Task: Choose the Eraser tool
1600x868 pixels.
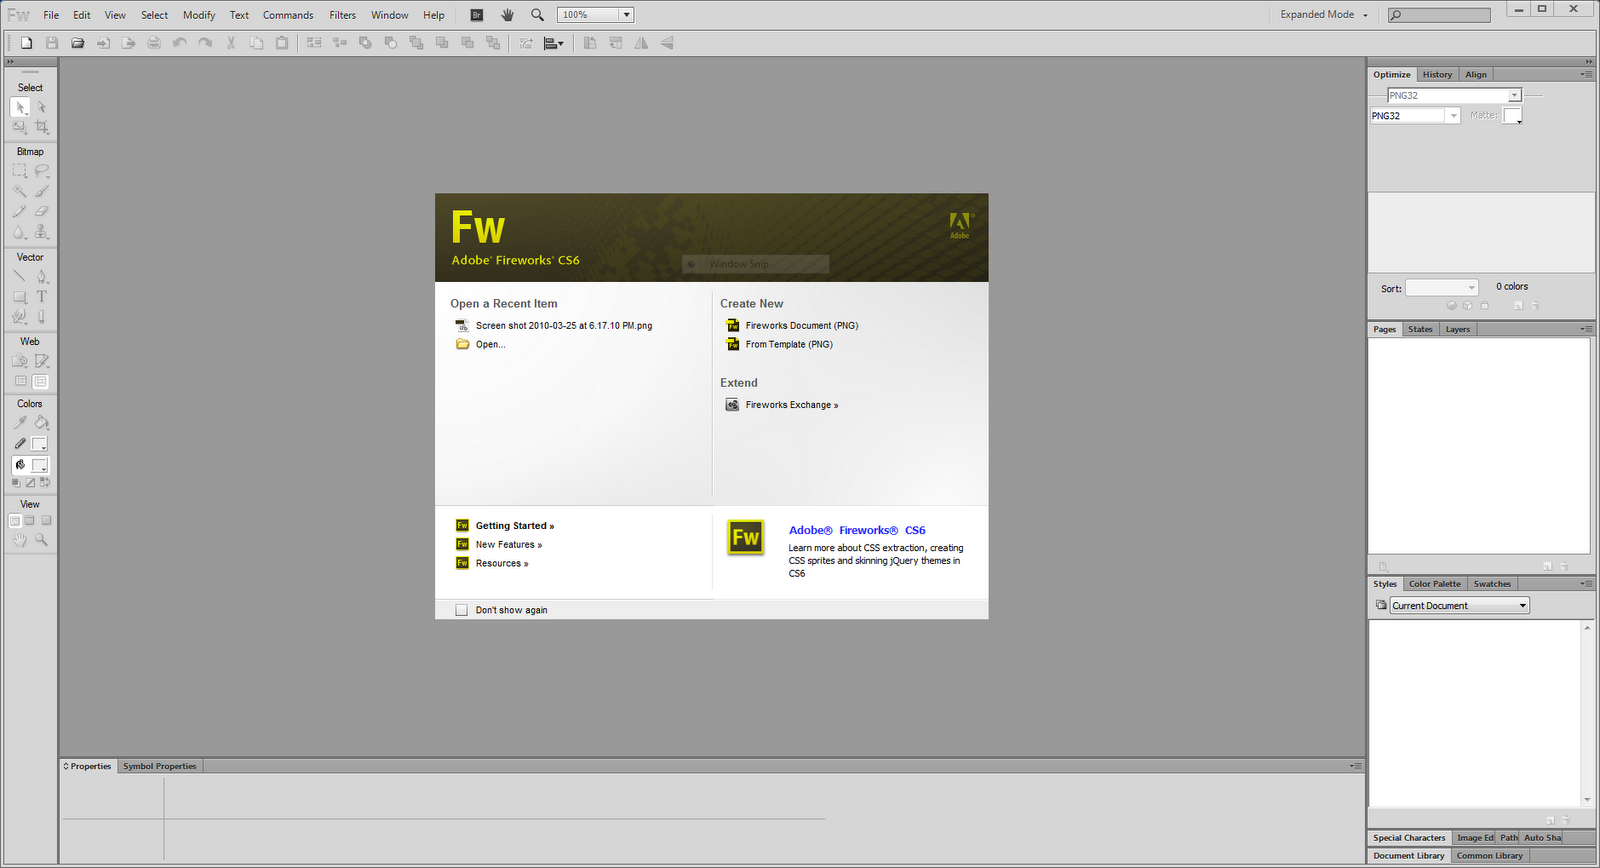Action: click(41, 211)
